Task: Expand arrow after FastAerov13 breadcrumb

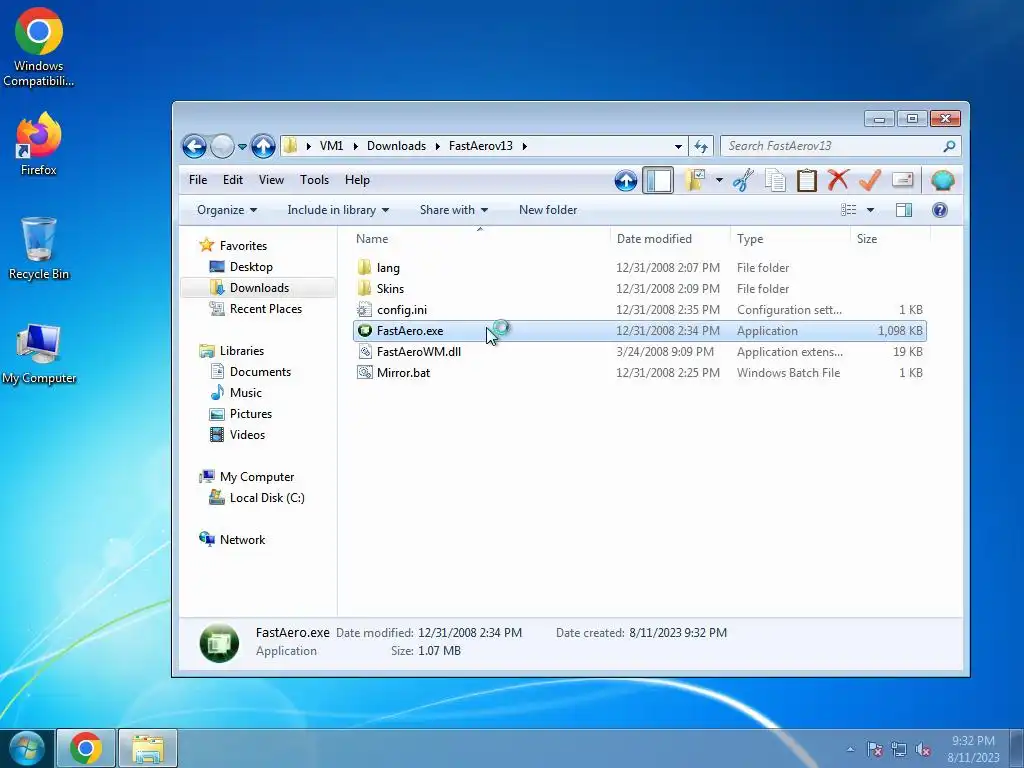Action: point(524,146)
